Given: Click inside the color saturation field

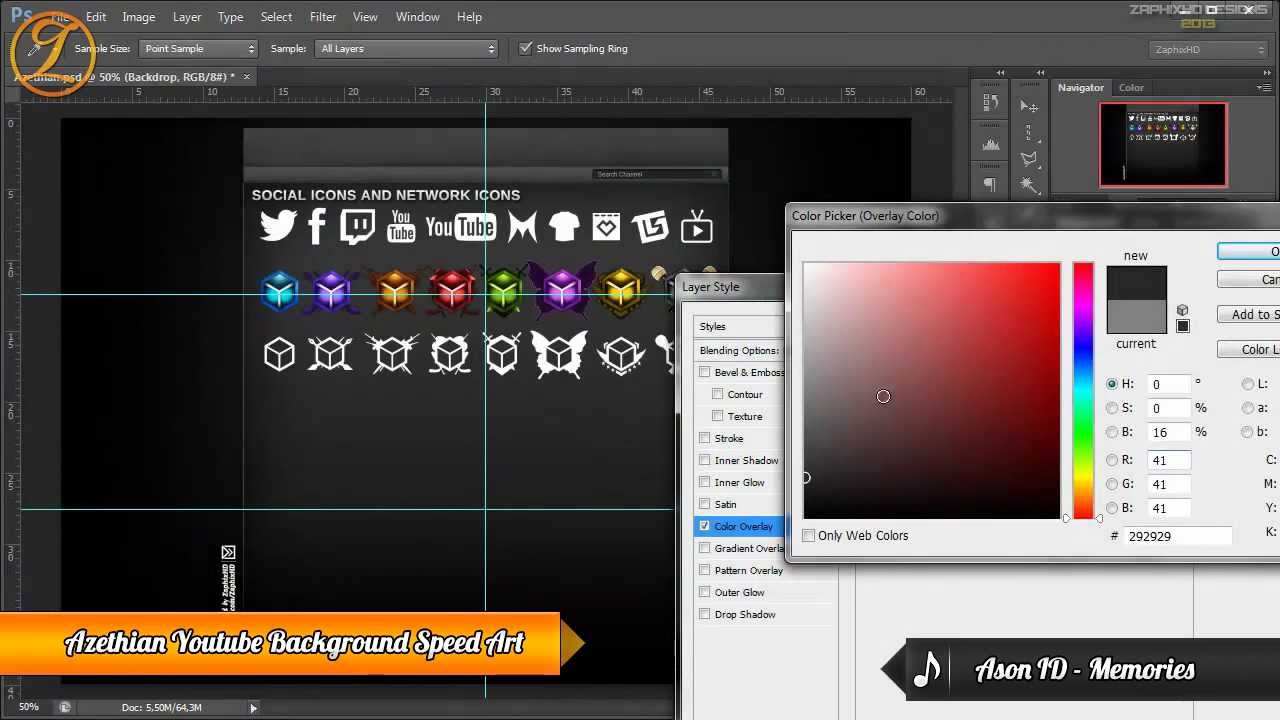Looking at the screenshot, I should (932, 391).
